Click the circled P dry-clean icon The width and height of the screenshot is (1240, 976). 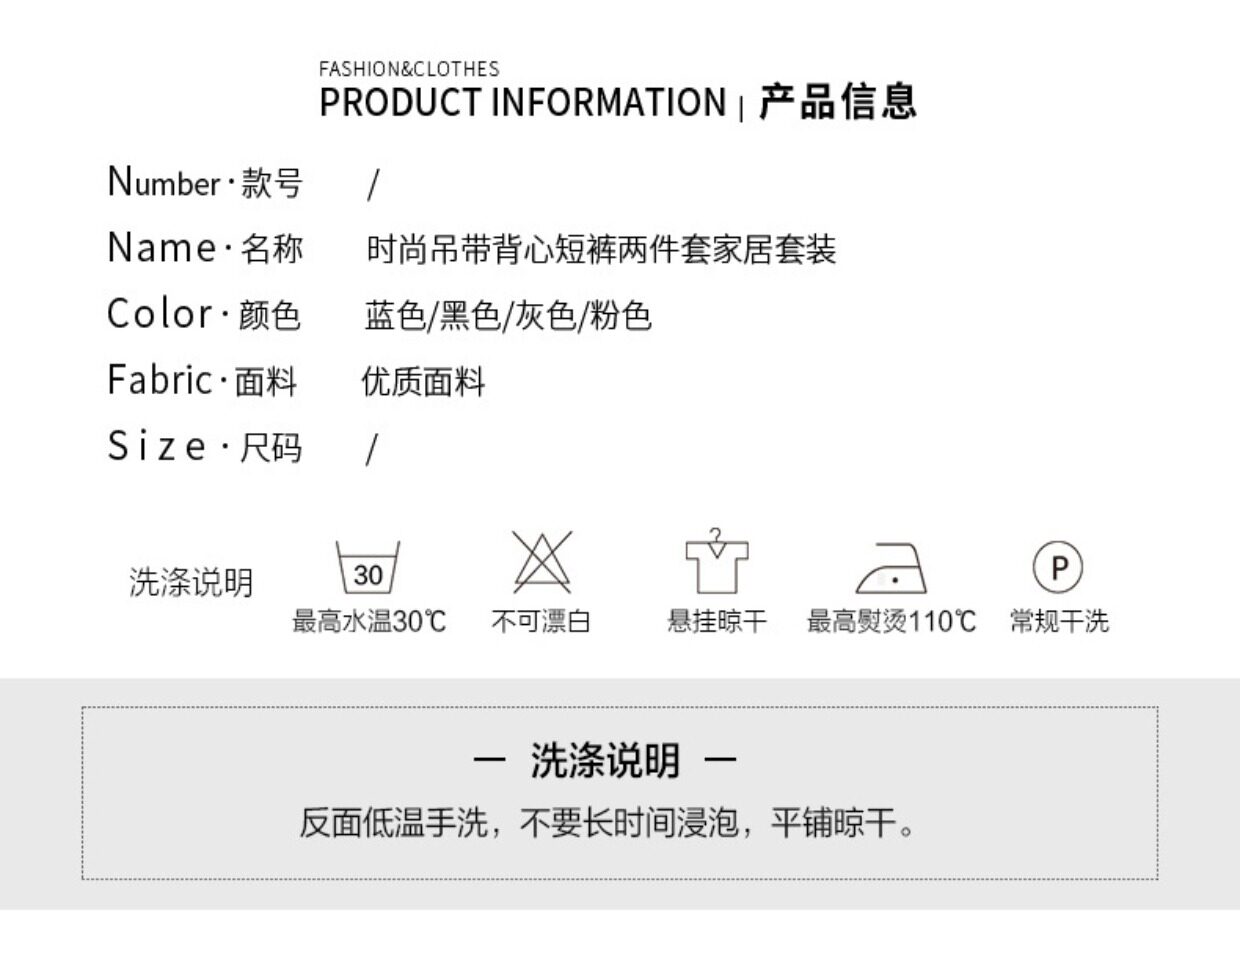(1058, 567)
